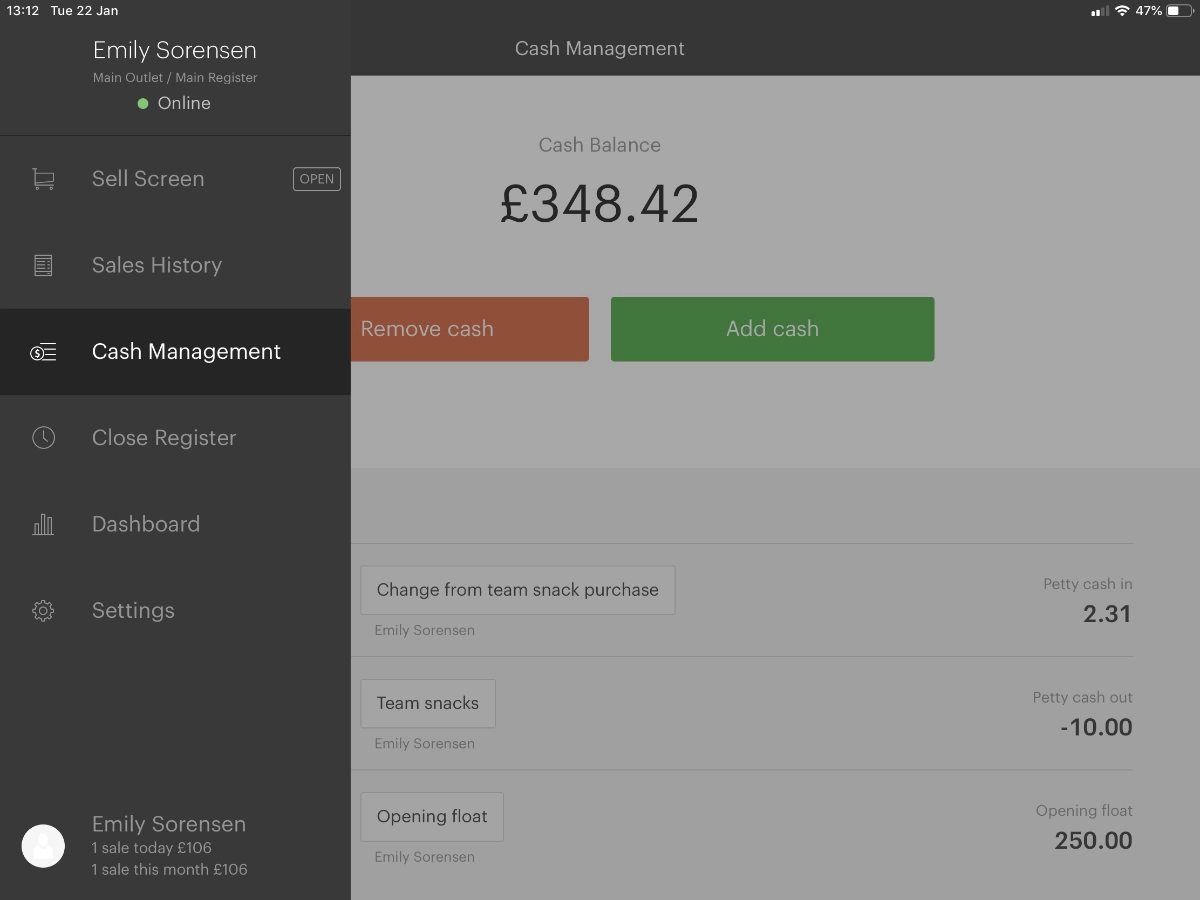Tap Emily Sorensen under Change from team snack purchase

tap(425, 631)
